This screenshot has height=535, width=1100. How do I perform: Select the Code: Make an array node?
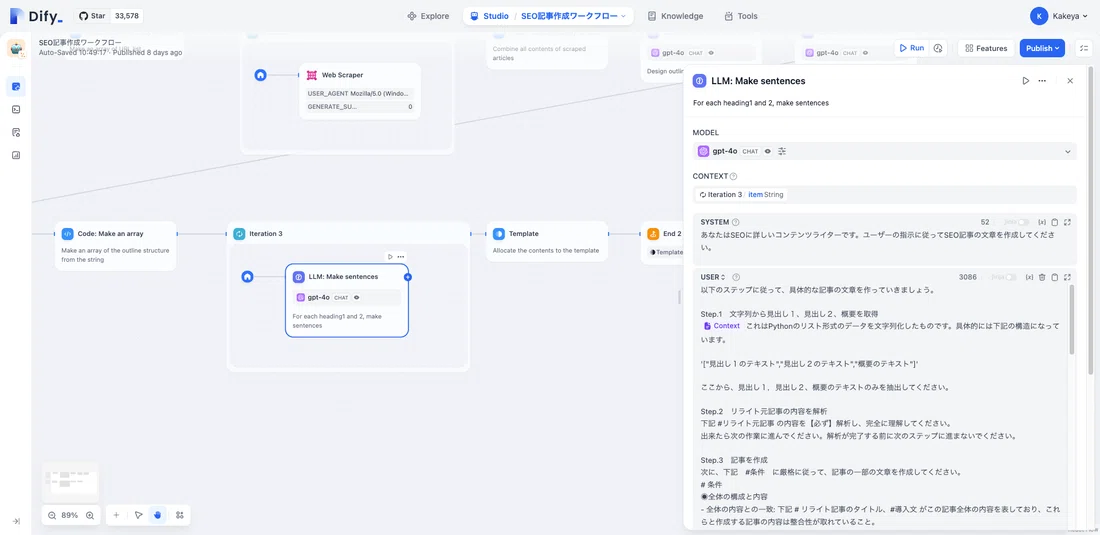[x=116, y=246]
